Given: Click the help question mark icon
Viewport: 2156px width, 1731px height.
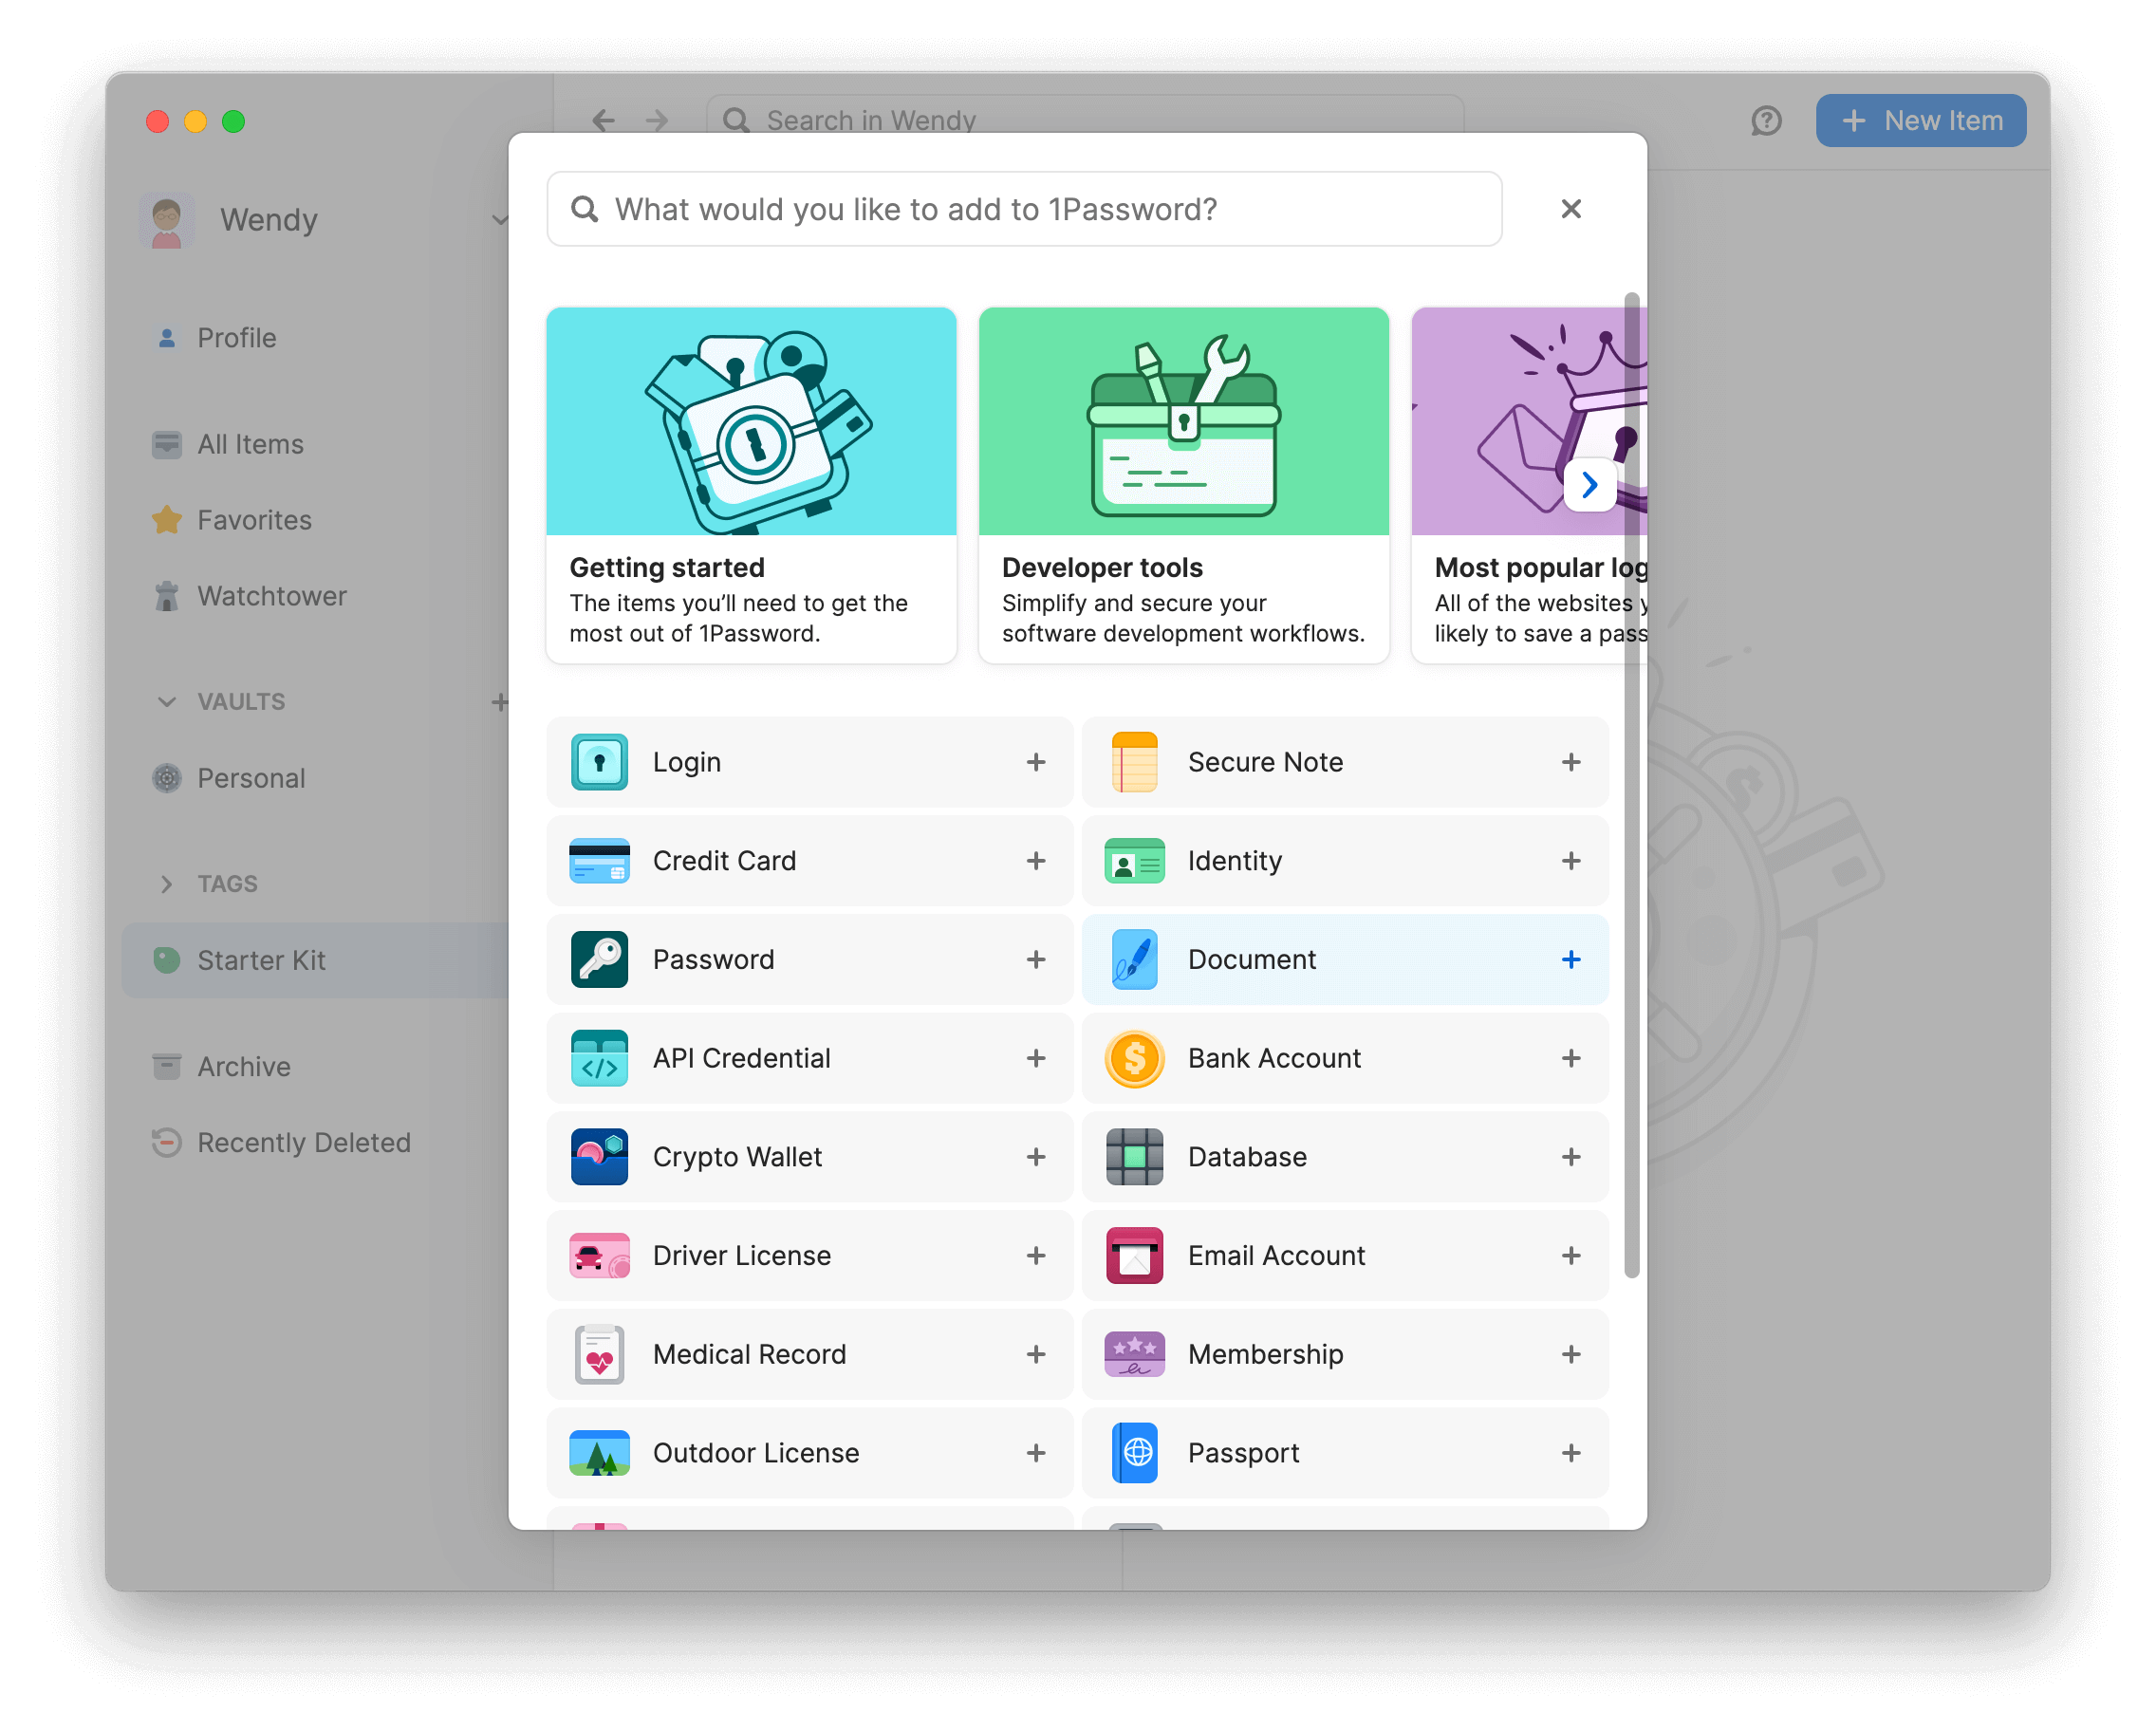Looking at the screenshot, I should pyautogui.click(x=1766, y=121).
